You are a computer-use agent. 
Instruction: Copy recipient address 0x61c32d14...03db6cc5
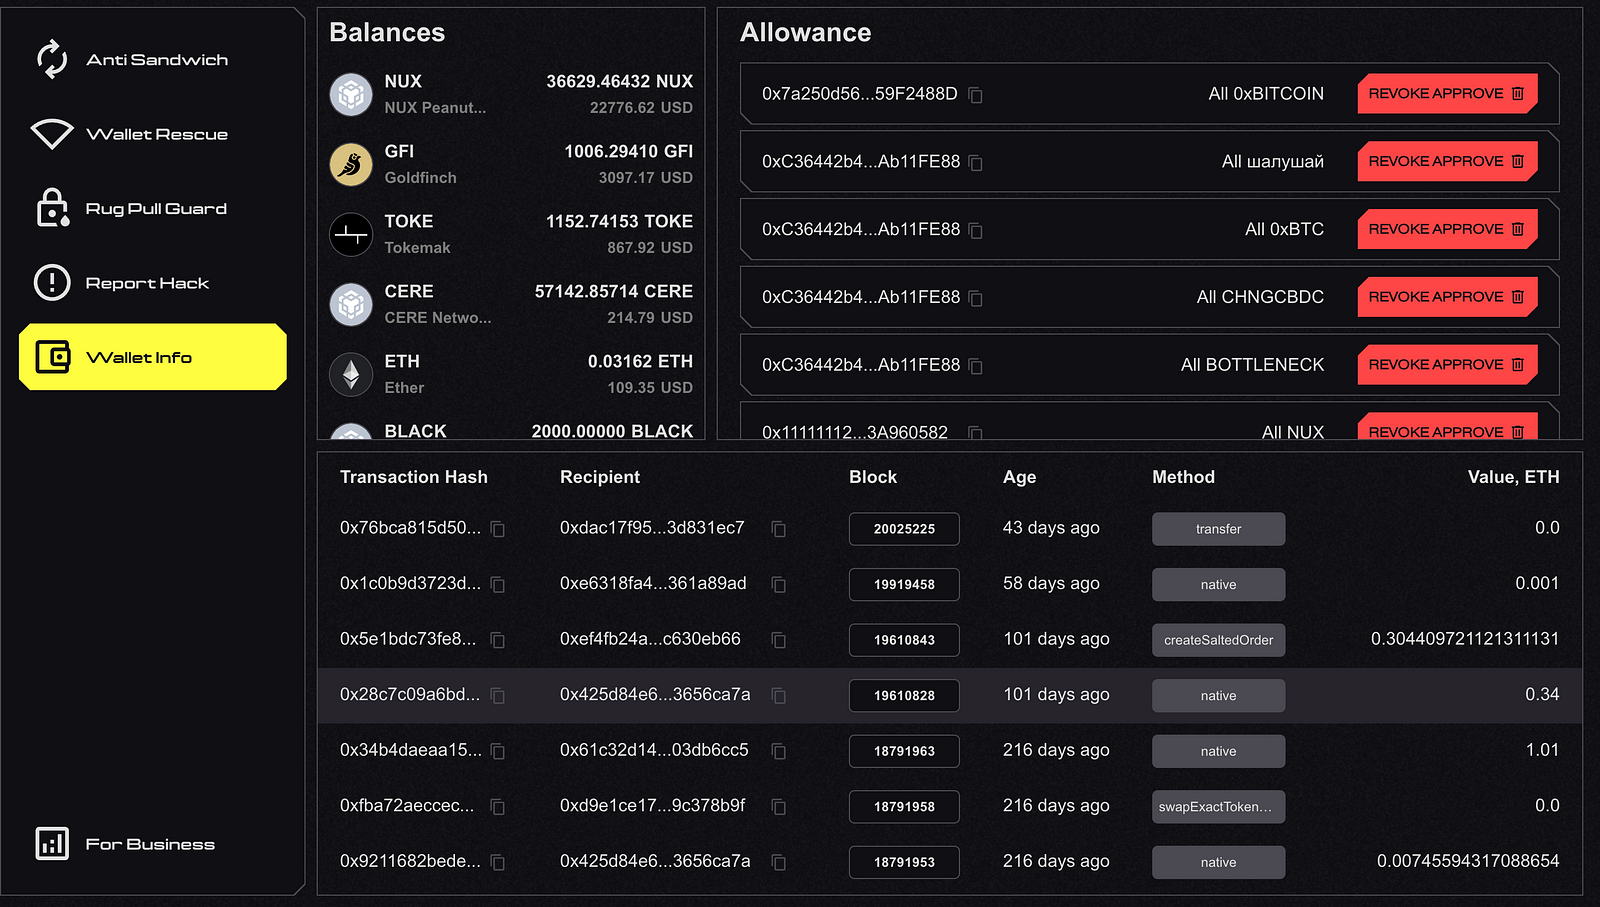click(x=779, y=751)
